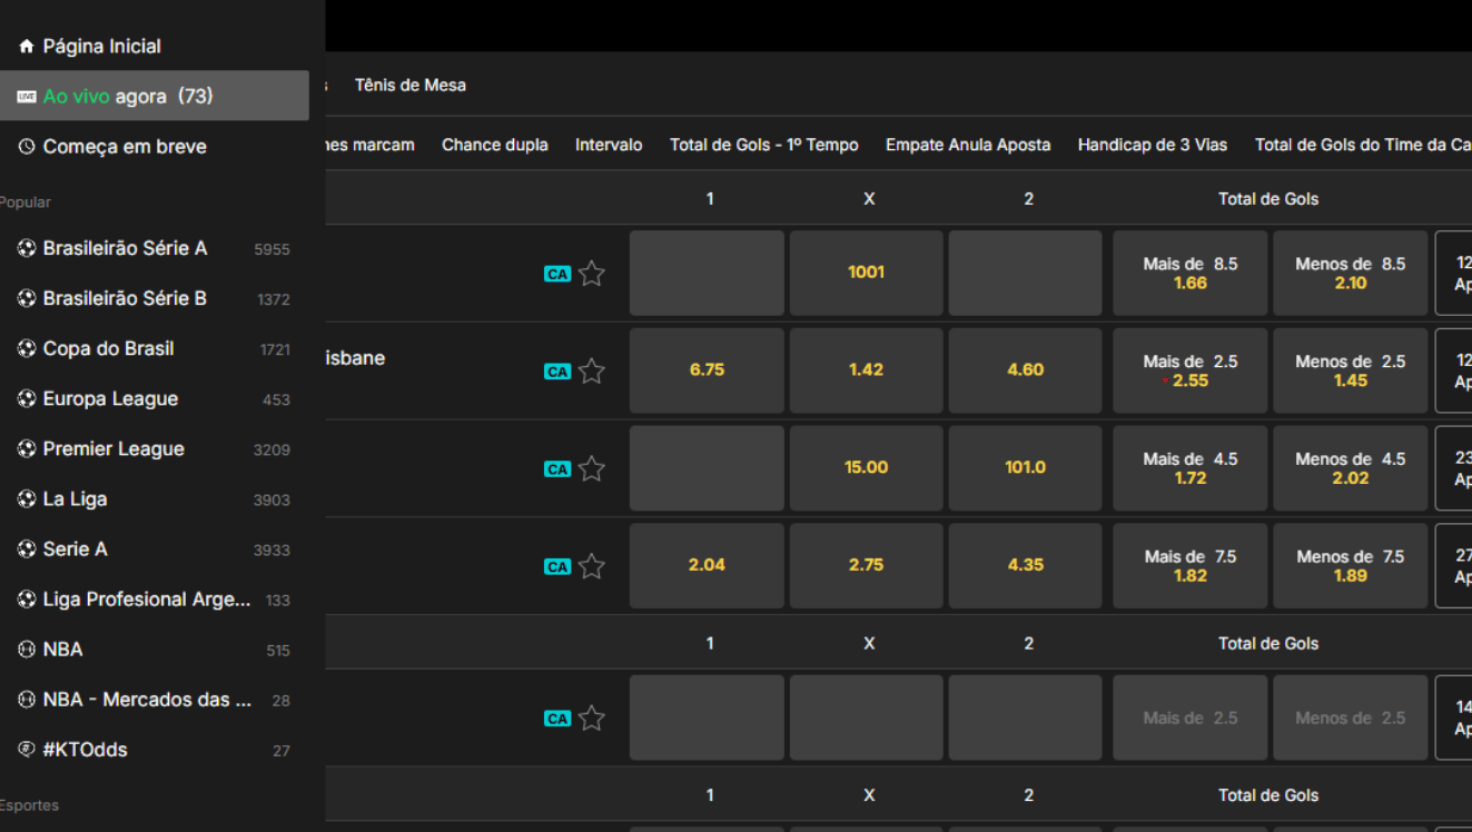Bet on draw at 15.00

tap(866, 468)
